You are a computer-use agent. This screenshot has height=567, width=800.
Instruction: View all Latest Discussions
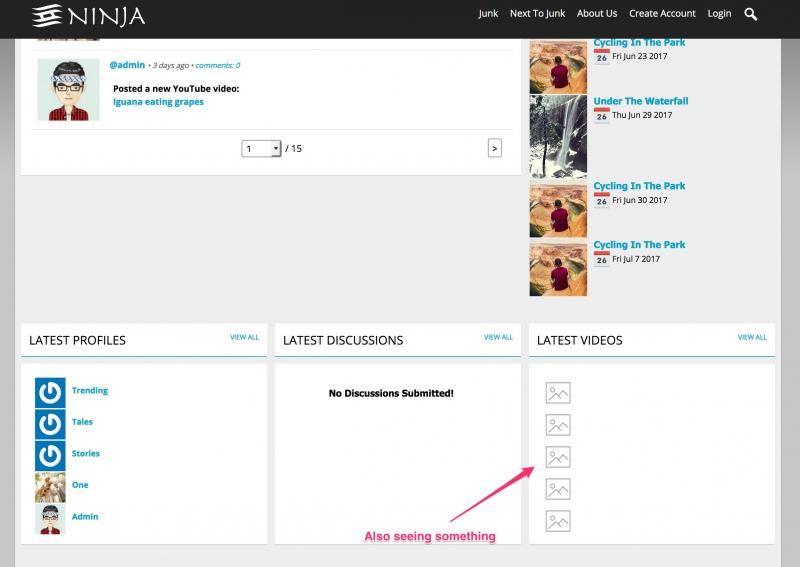coord(498,338)
